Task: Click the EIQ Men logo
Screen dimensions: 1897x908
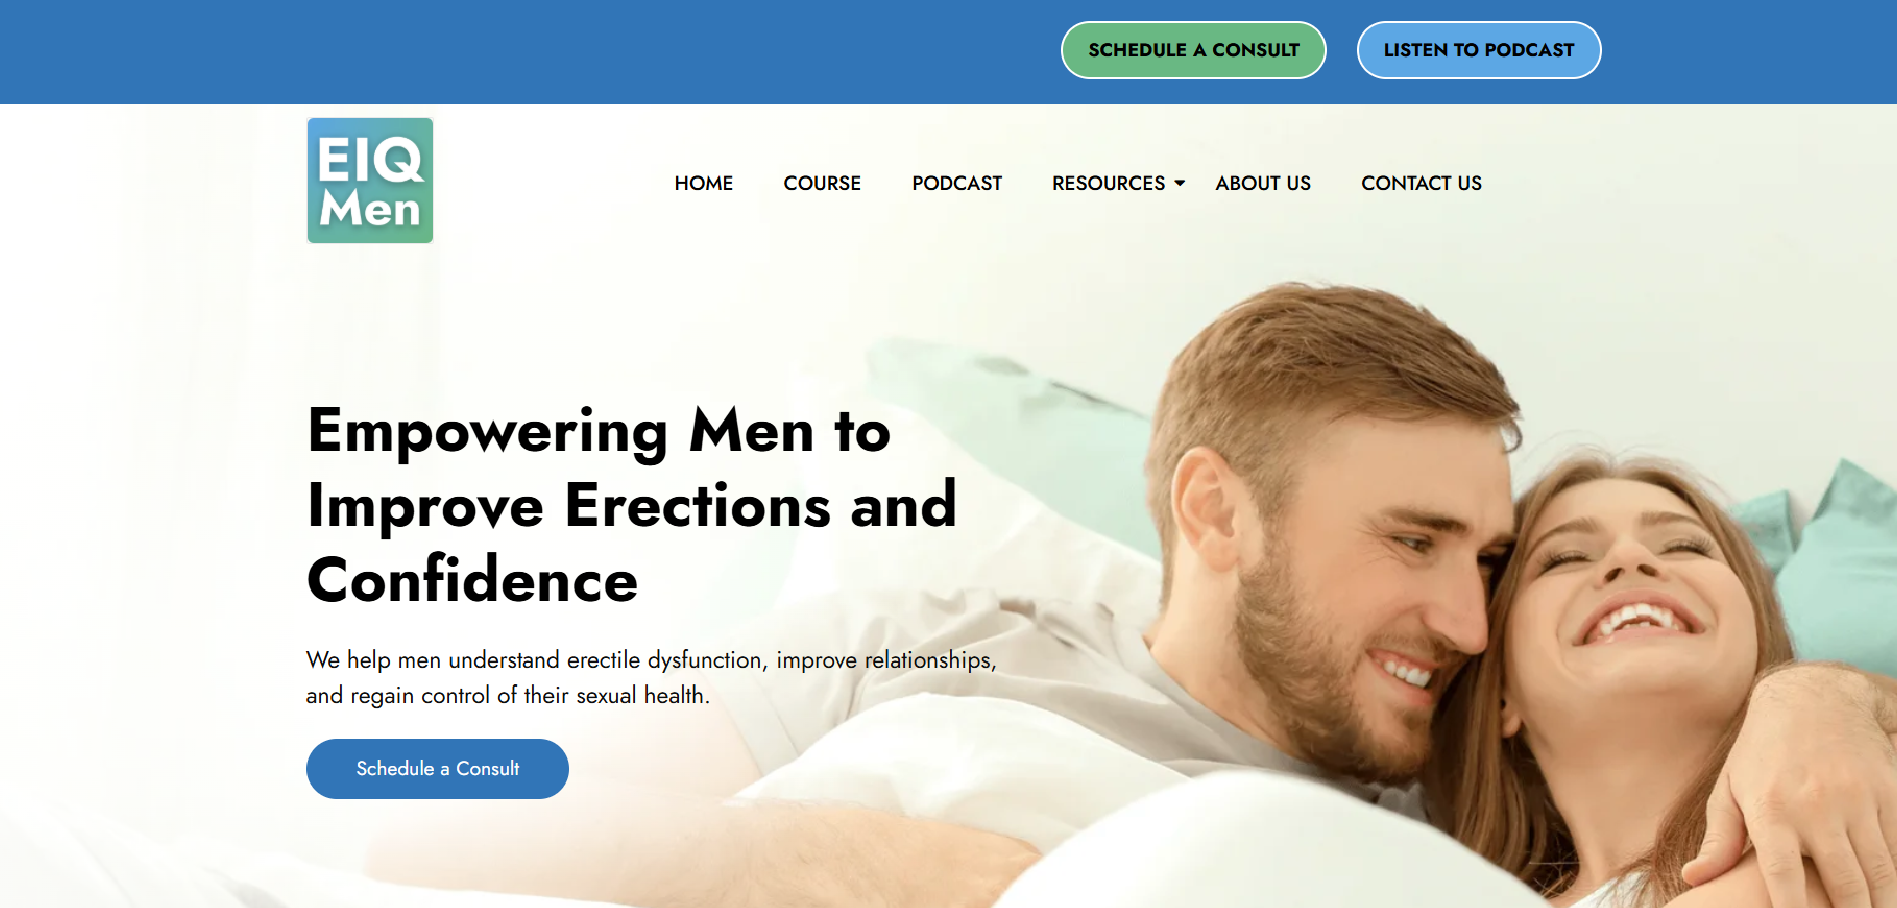Action: coord(370,181)
